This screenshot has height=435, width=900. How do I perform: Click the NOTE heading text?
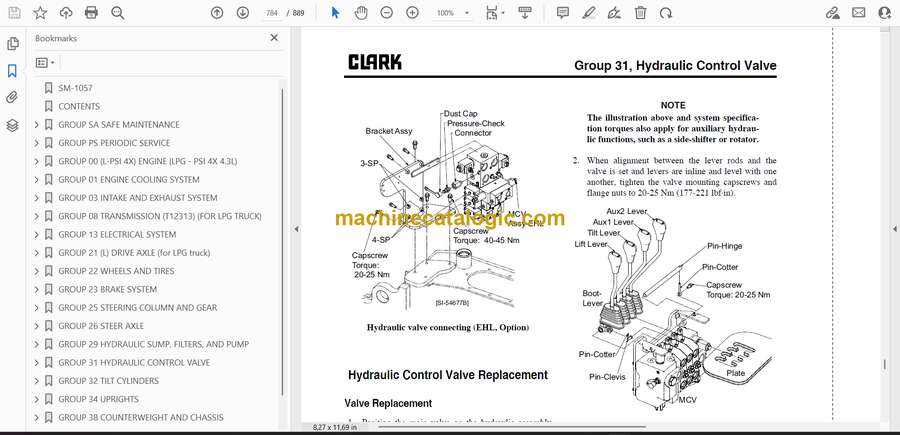click(x=673, y=106)
